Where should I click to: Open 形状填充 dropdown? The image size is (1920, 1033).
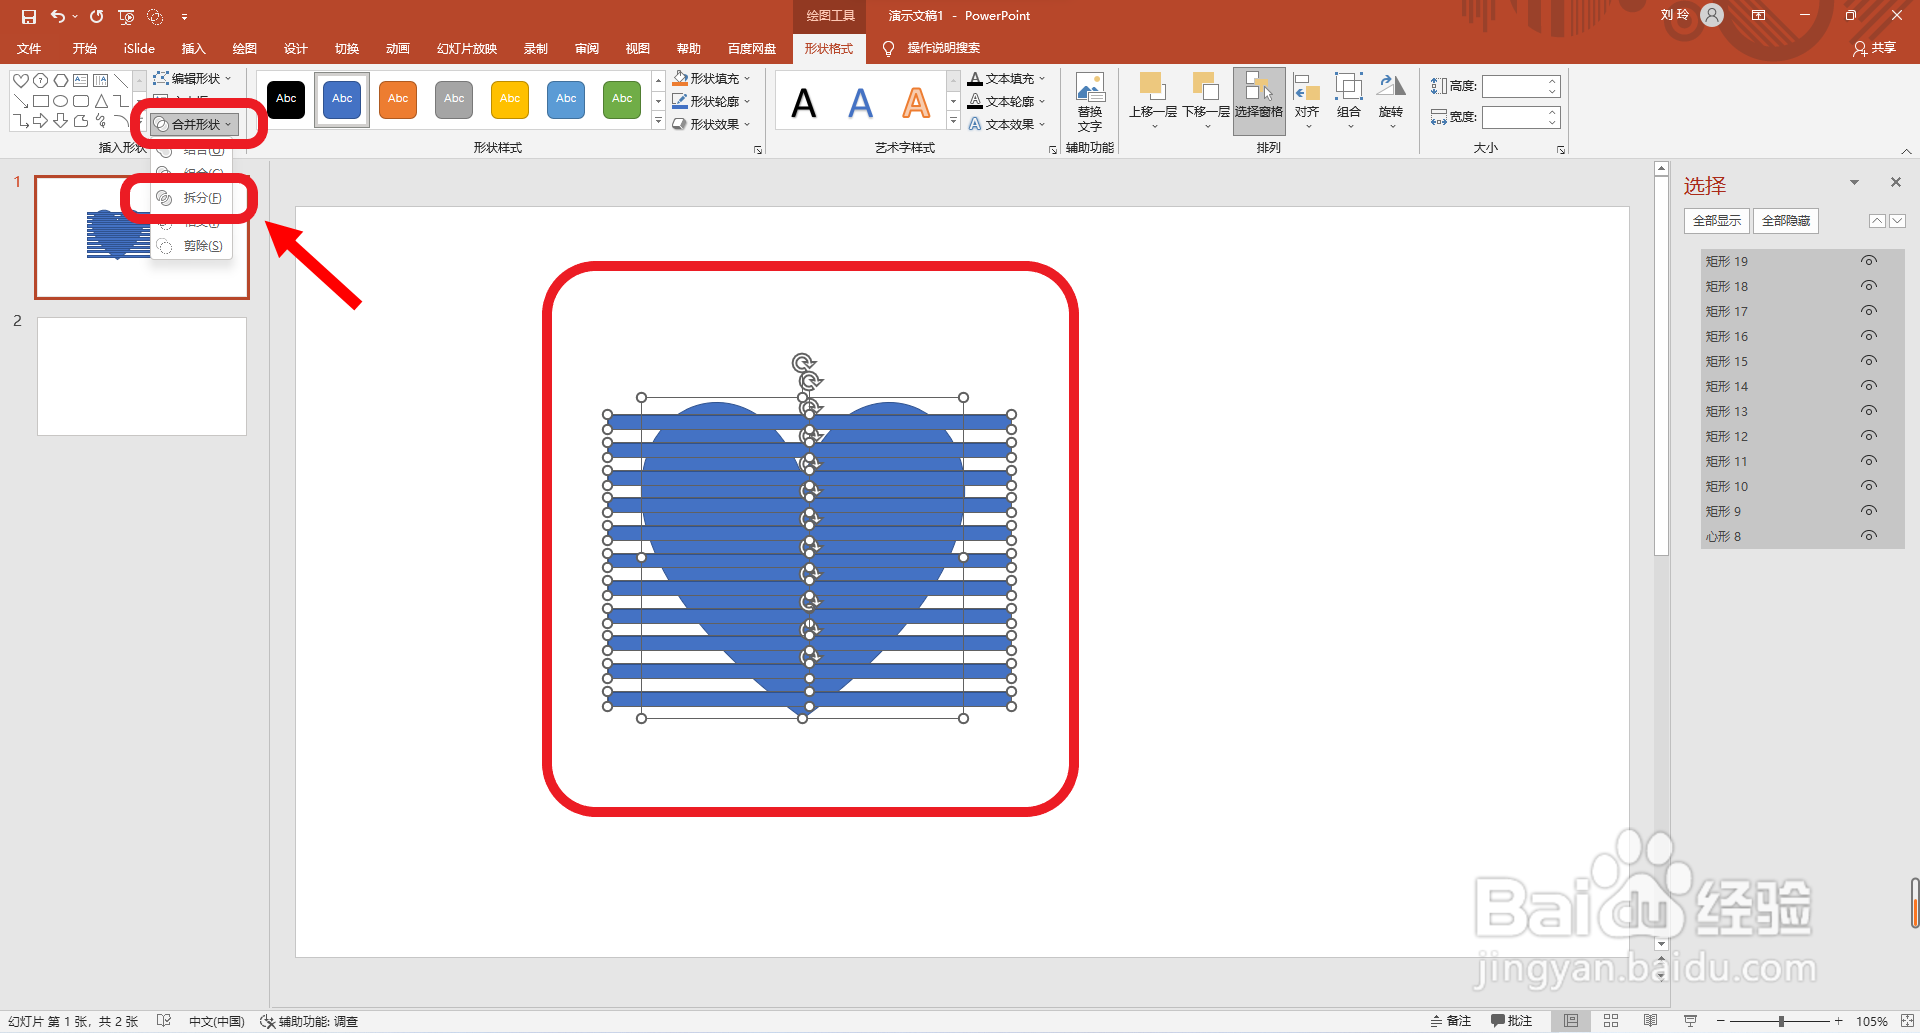[711, 78]
